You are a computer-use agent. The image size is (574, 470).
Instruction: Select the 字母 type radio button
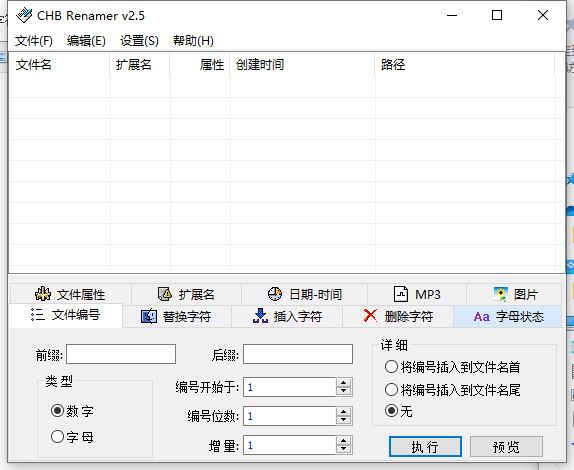point(57,436)
